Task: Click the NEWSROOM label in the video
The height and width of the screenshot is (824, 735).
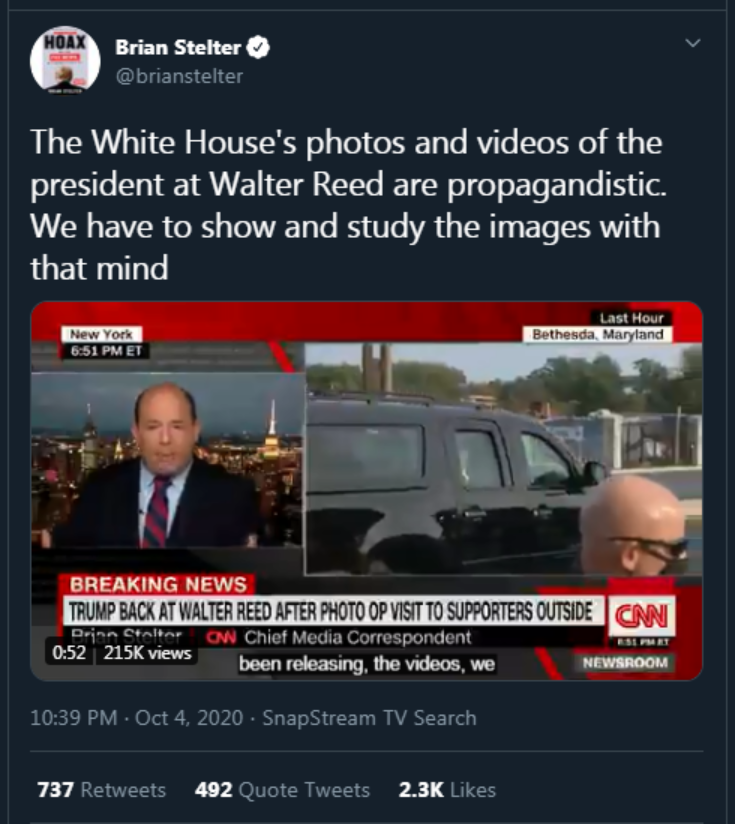Action: click(x=625, y=663)
